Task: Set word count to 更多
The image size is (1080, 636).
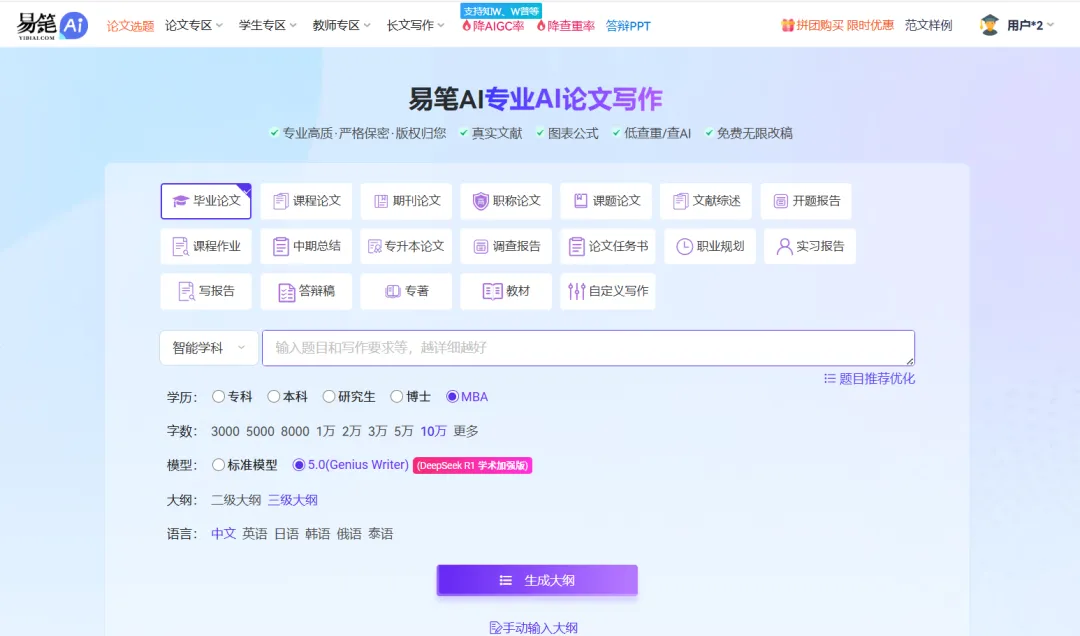Action: [x=466, y=431]
